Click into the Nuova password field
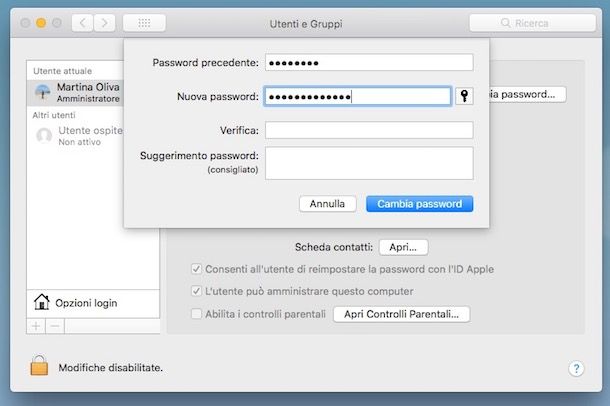The width and height of the screenshot is (610, 406). tap(358, 96)
